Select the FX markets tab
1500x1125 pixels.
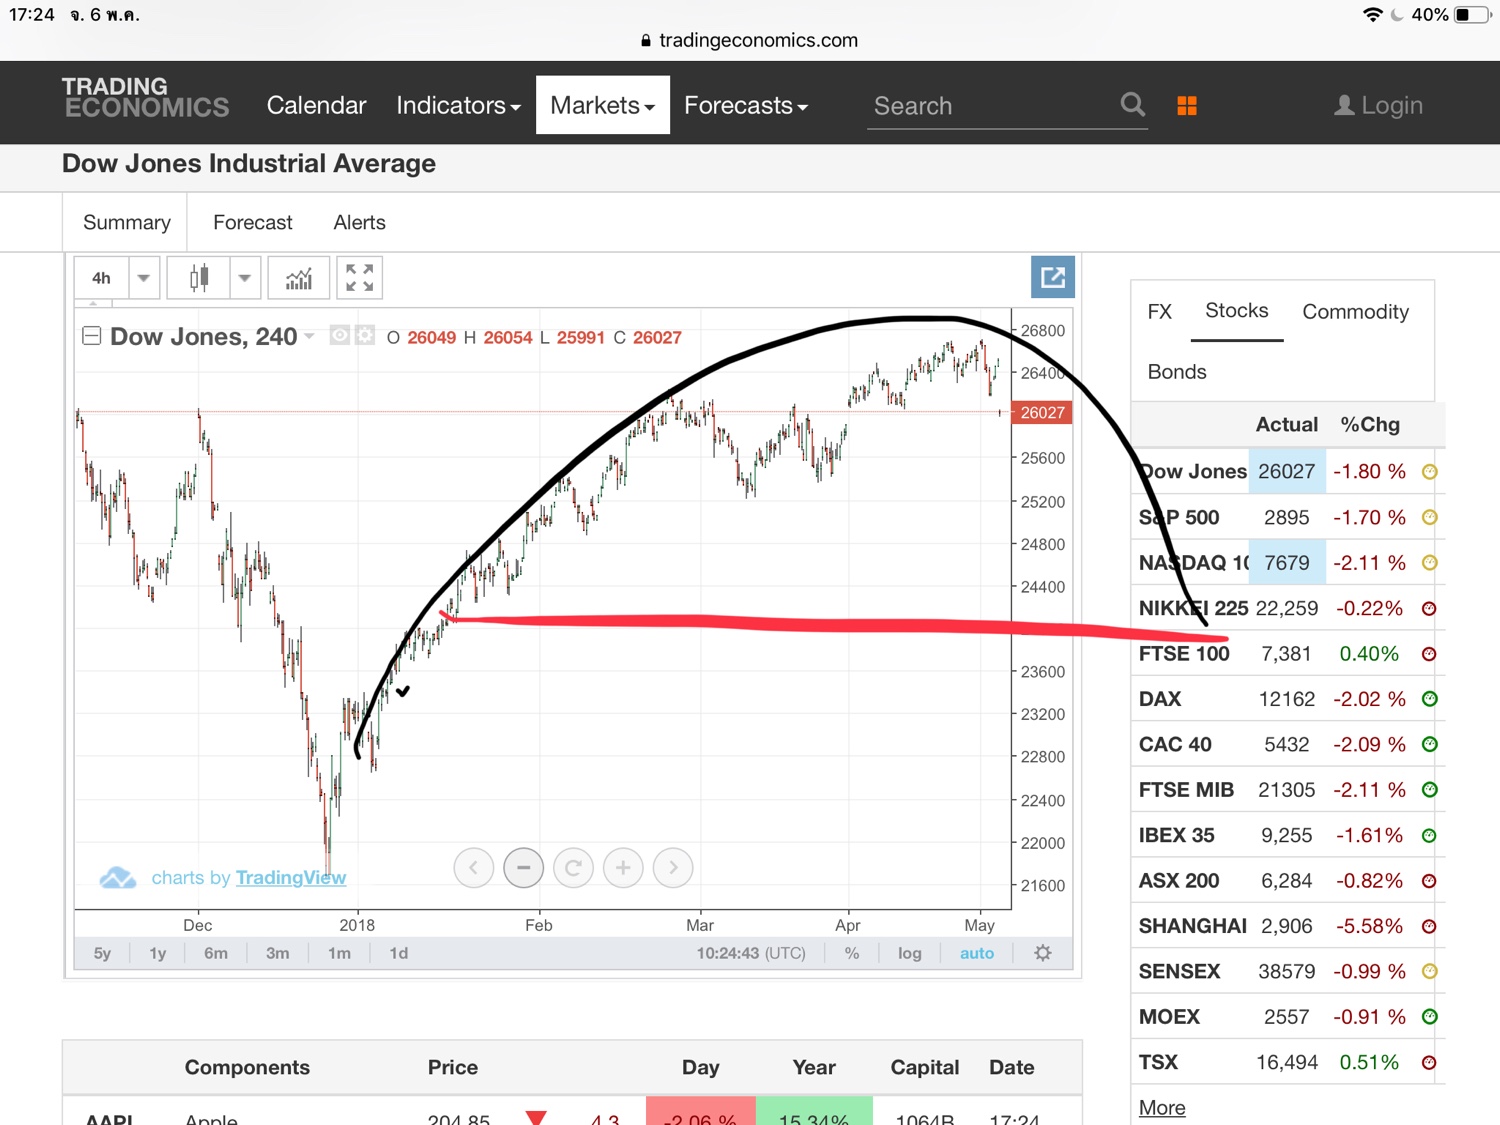click(x=1159, y=311)
